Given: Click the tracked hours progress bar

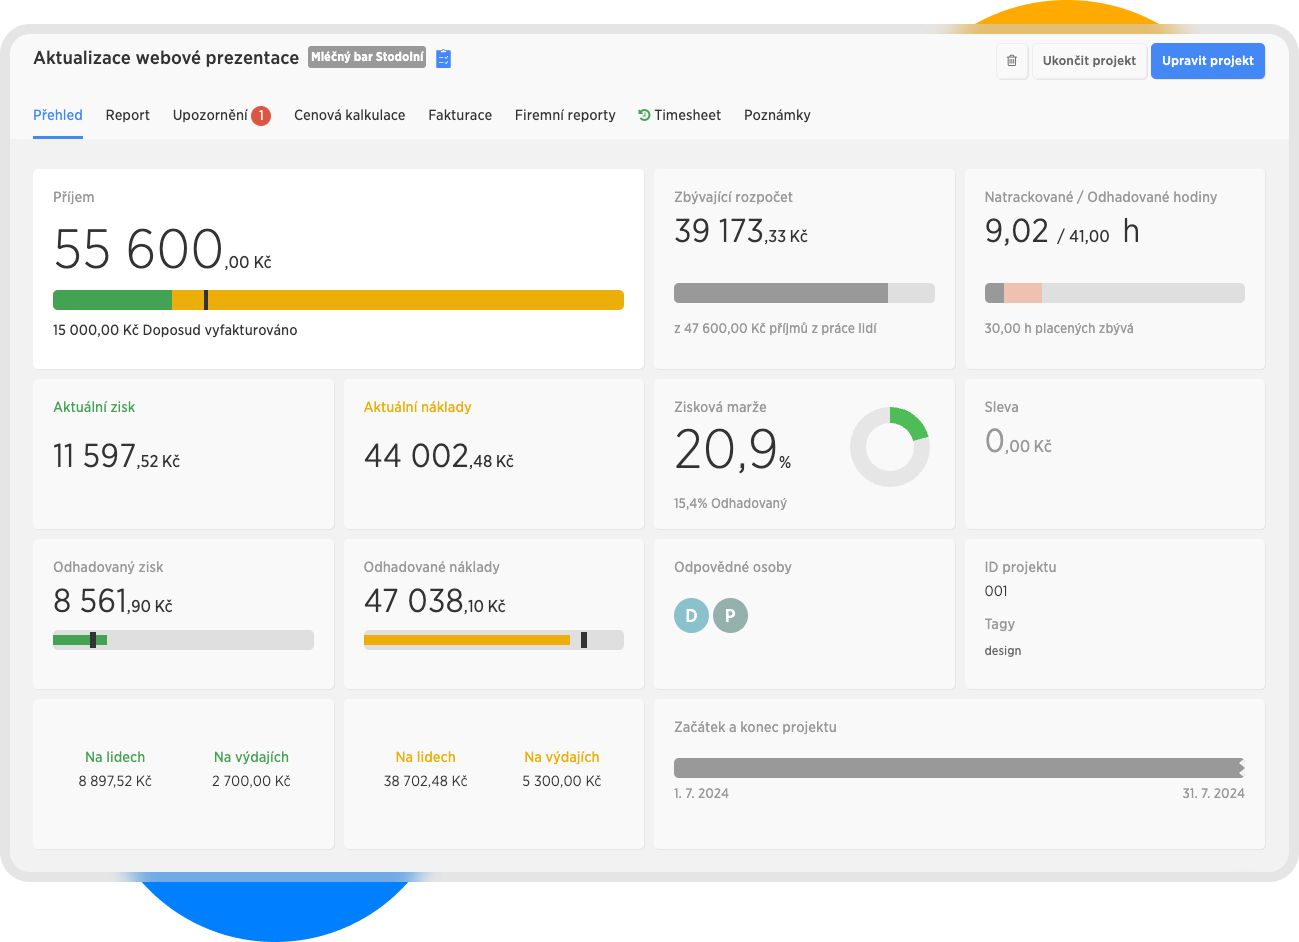Looking at the screenshot, I should coord(1114,293).
